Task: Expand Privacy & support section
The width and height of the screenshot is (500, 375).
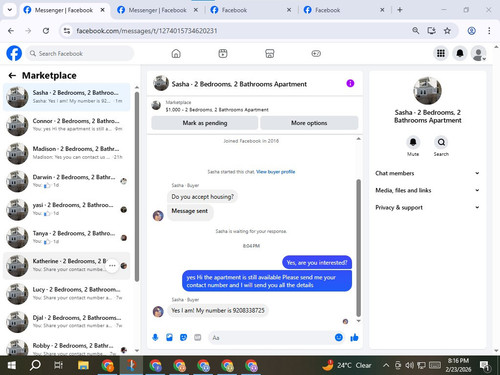Action: (x=428, y=207)
